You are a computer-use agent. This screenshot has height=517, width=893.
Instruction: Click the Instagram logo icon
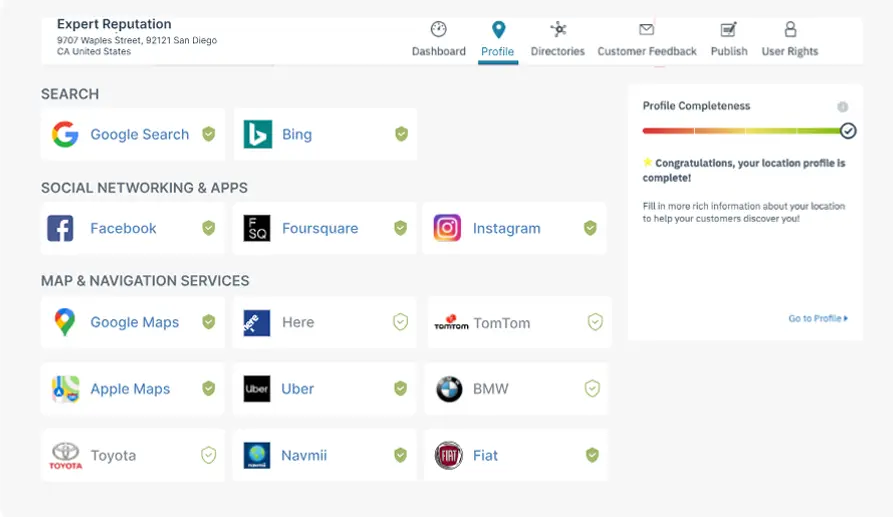(x=447, y=228)
